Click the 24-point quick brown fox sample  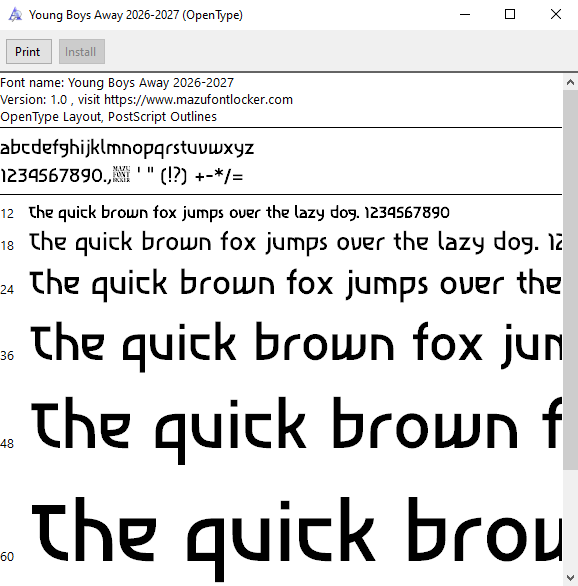(296, 284)
